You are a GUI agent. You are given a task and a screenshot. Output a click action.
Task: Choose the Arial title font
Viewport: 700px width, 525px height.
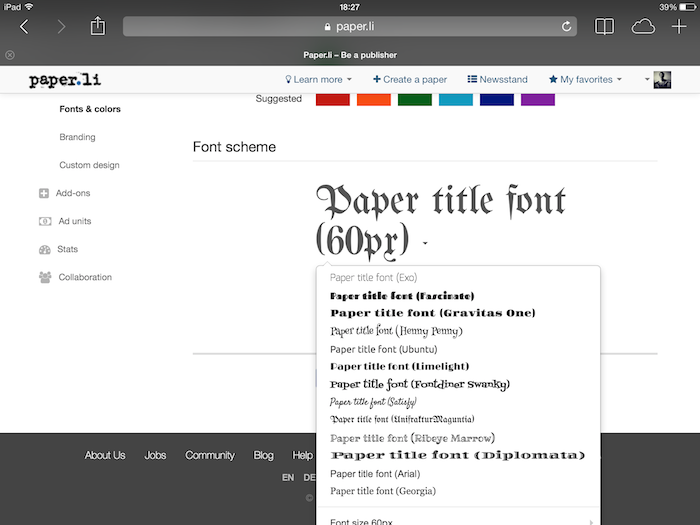pyautogui.click(x=375, y=474)
